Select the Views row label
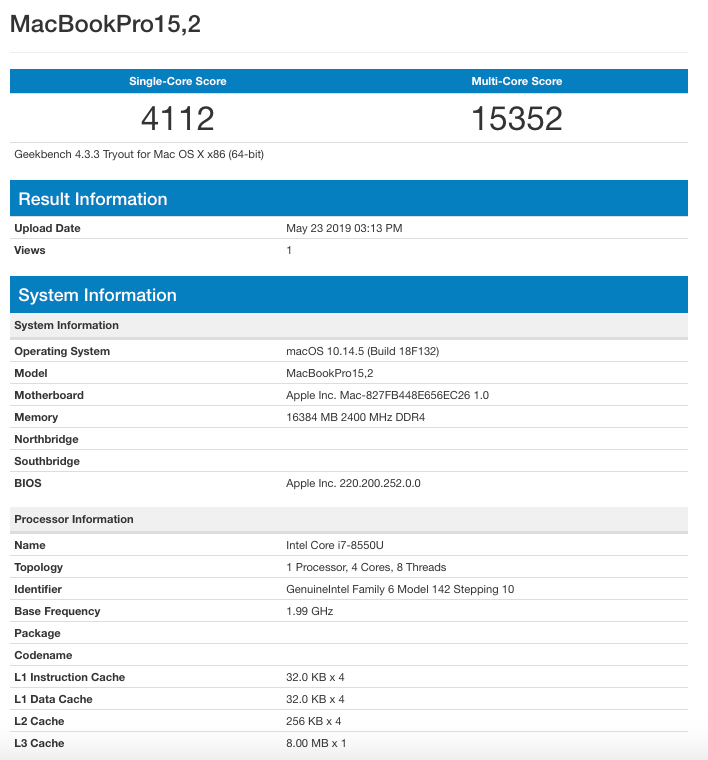The height and width of the screenshot is (760, 708). (30, 250)
